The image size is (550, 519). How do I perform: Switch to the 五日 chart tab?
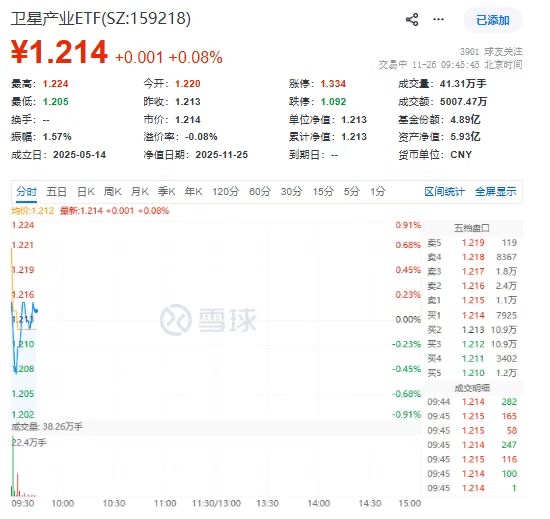56,191
